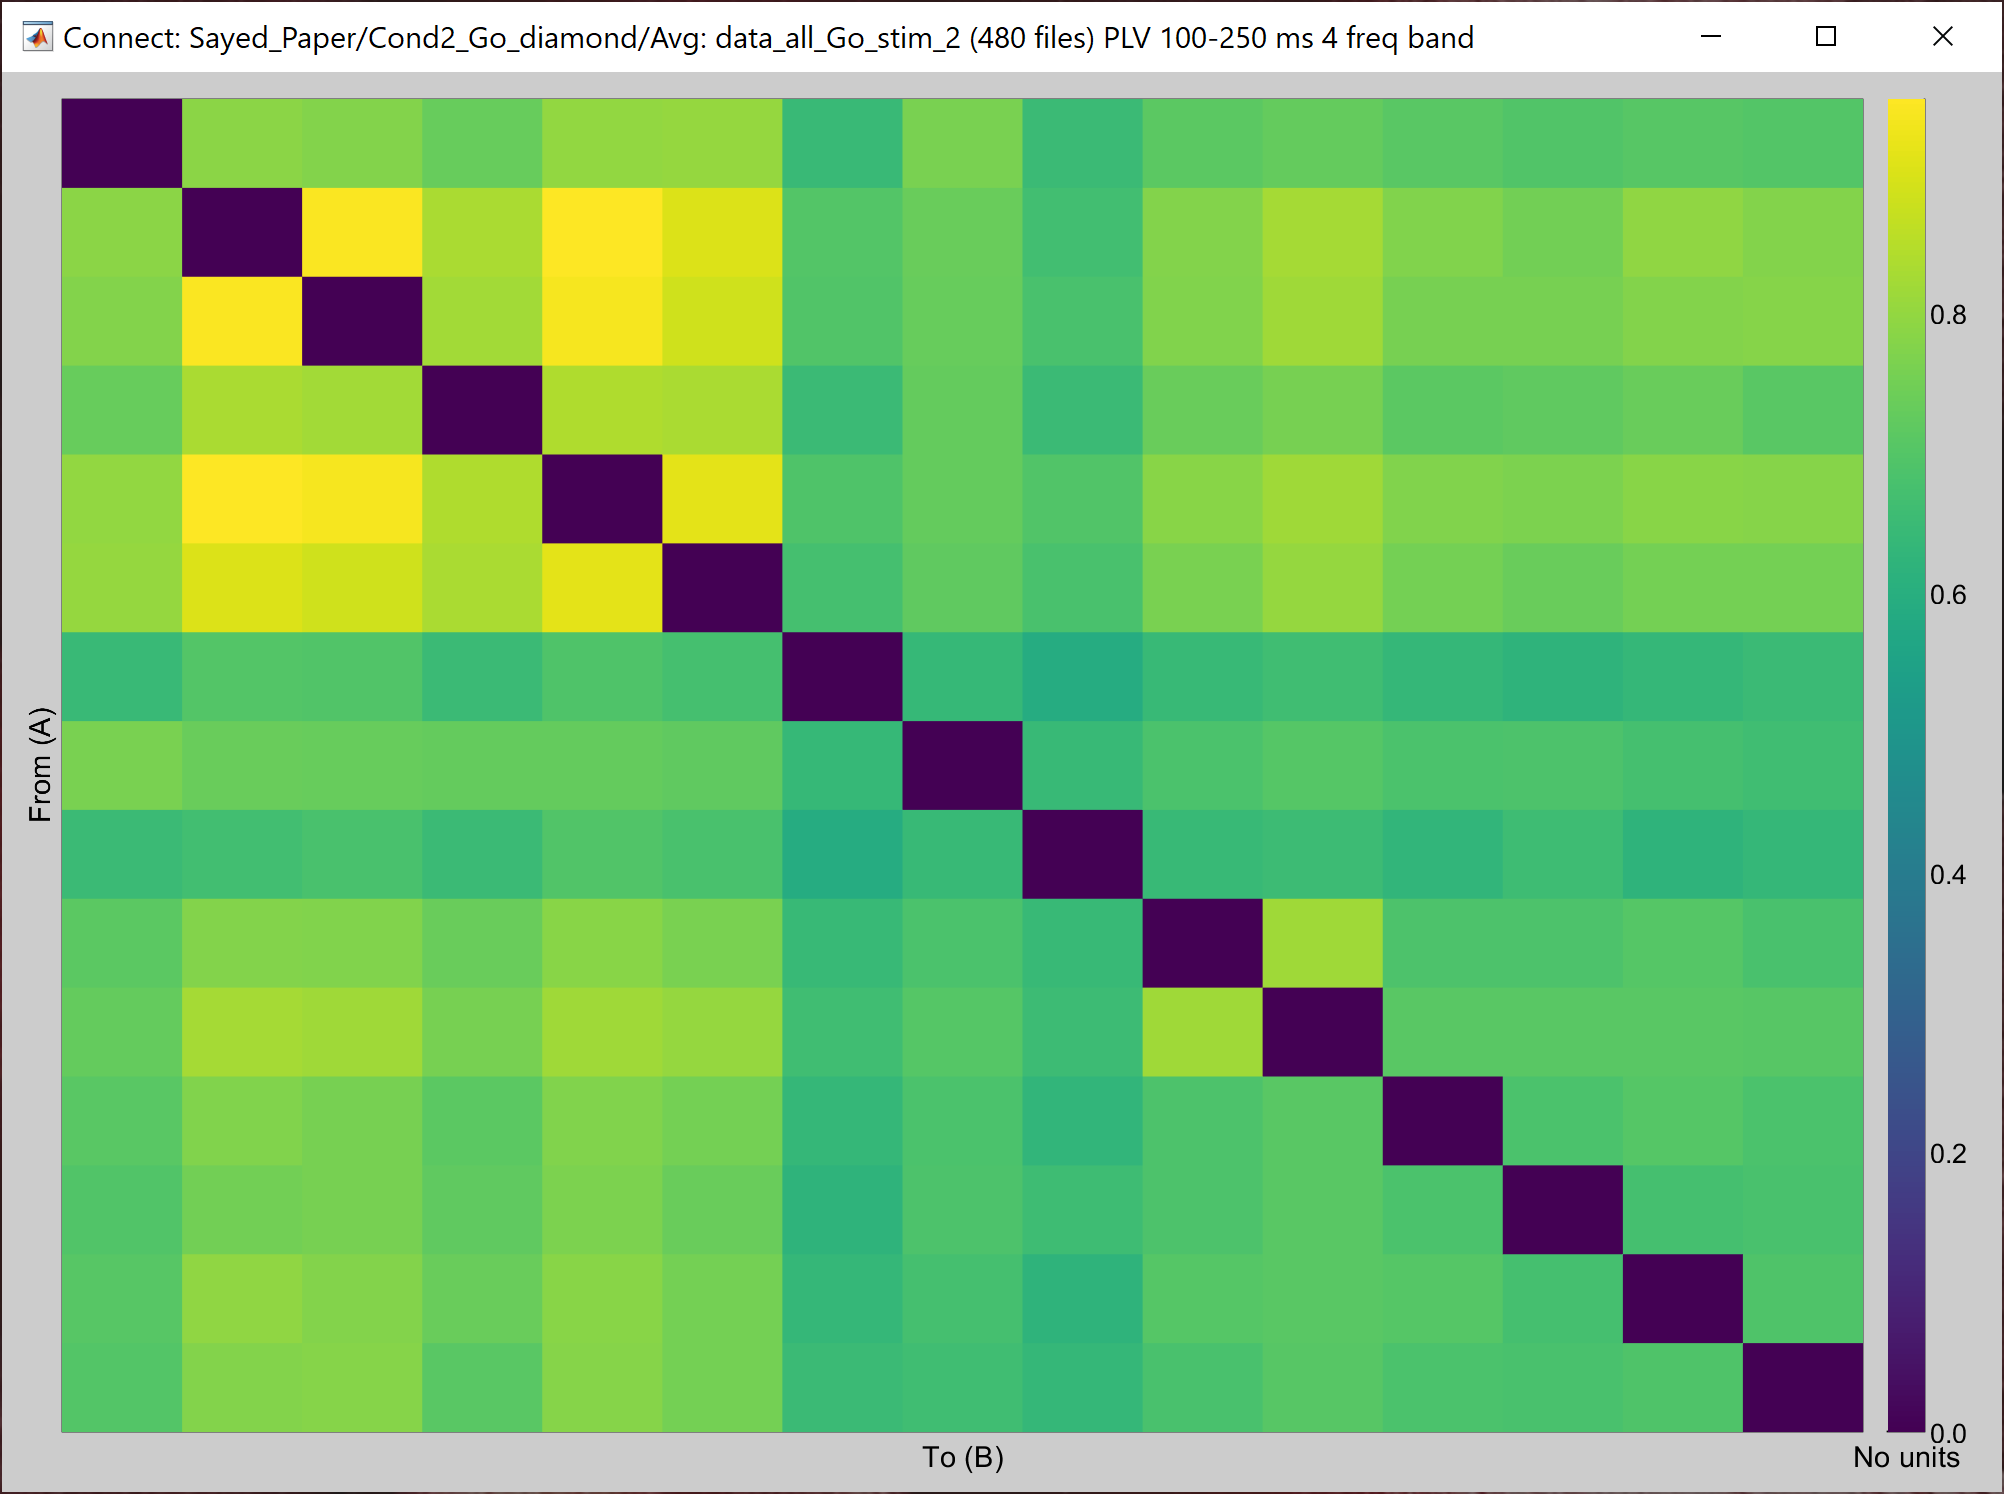Maximize the Connect figure window
This screenshot has height=1494, width=2004.
click(x=1826, y=36)
